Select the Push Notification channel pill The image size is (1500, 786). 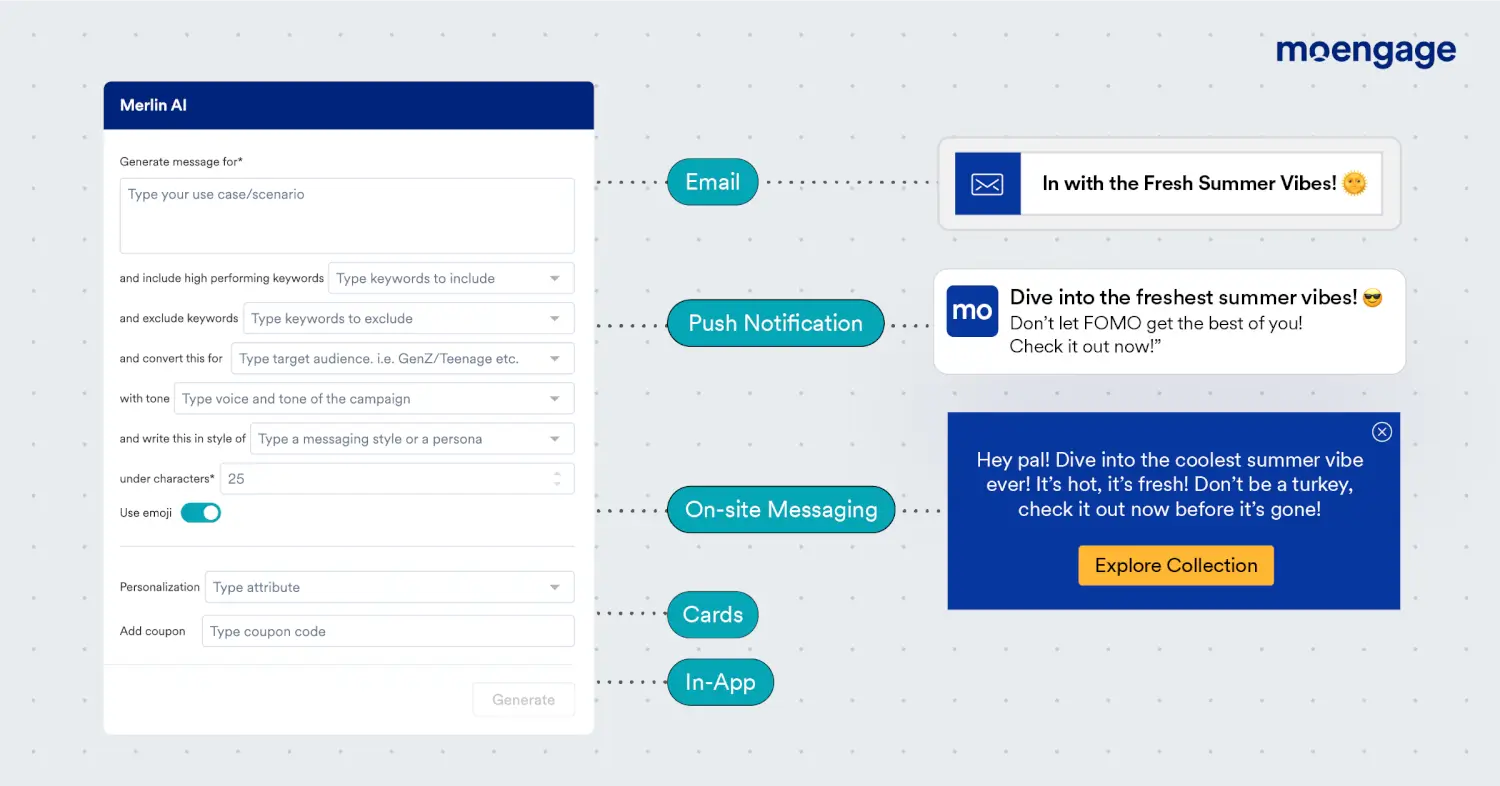coord(775,323)
